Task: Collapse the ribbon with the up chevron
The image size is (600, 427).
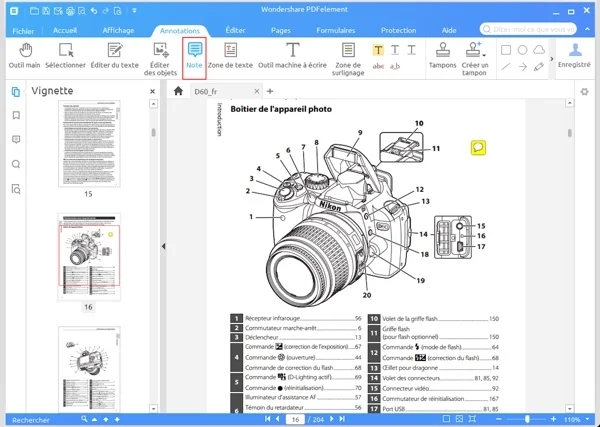Action: (x=587, y=29)
